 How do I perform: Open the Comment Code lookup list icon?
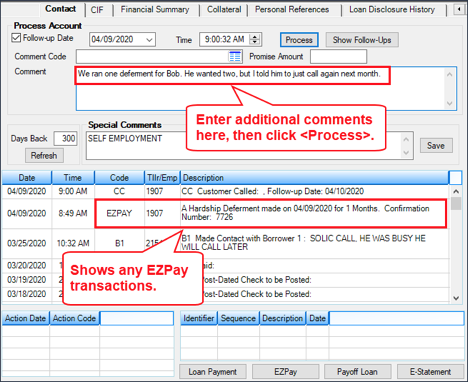coord(235,56)
